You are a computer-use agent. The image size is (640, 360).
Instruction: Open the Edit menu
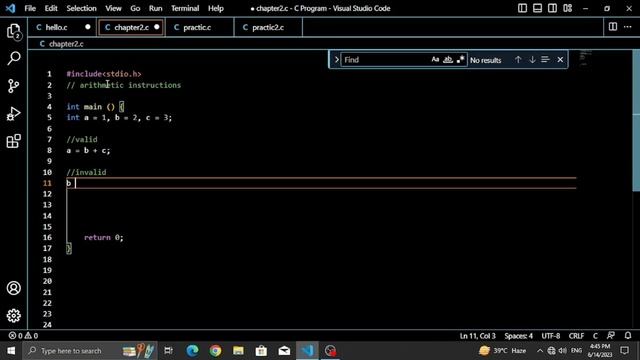click(51, 8)
